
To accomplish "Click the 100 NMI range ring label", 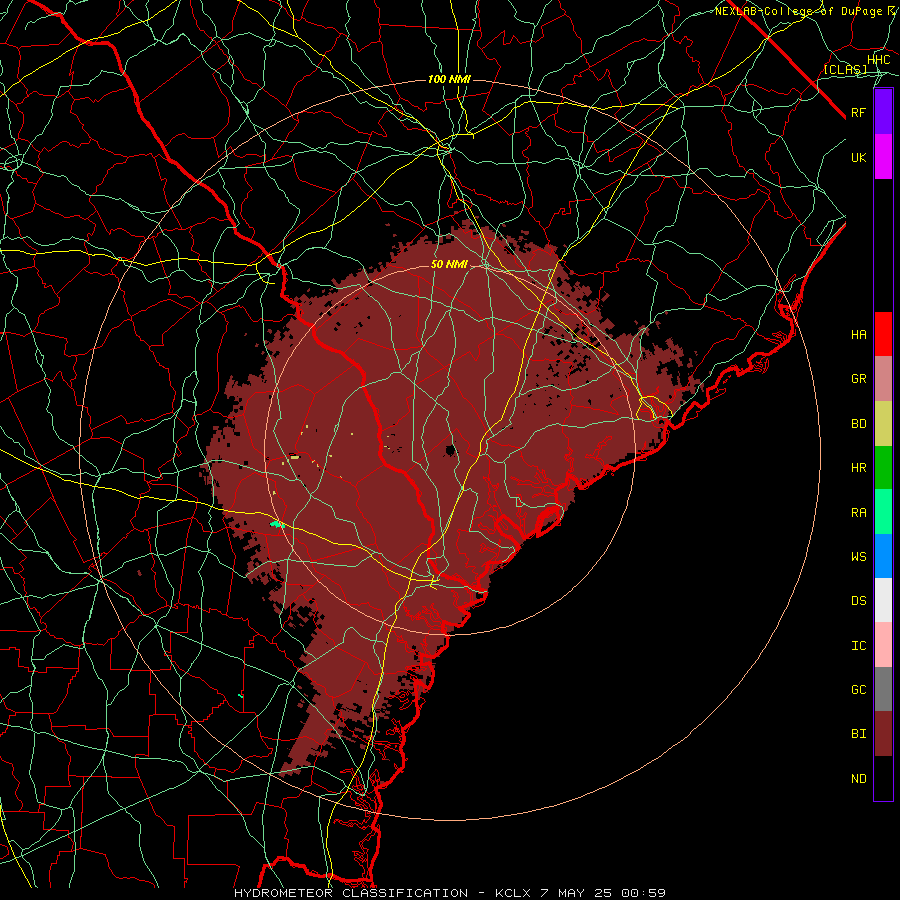I will pos(449,79).
